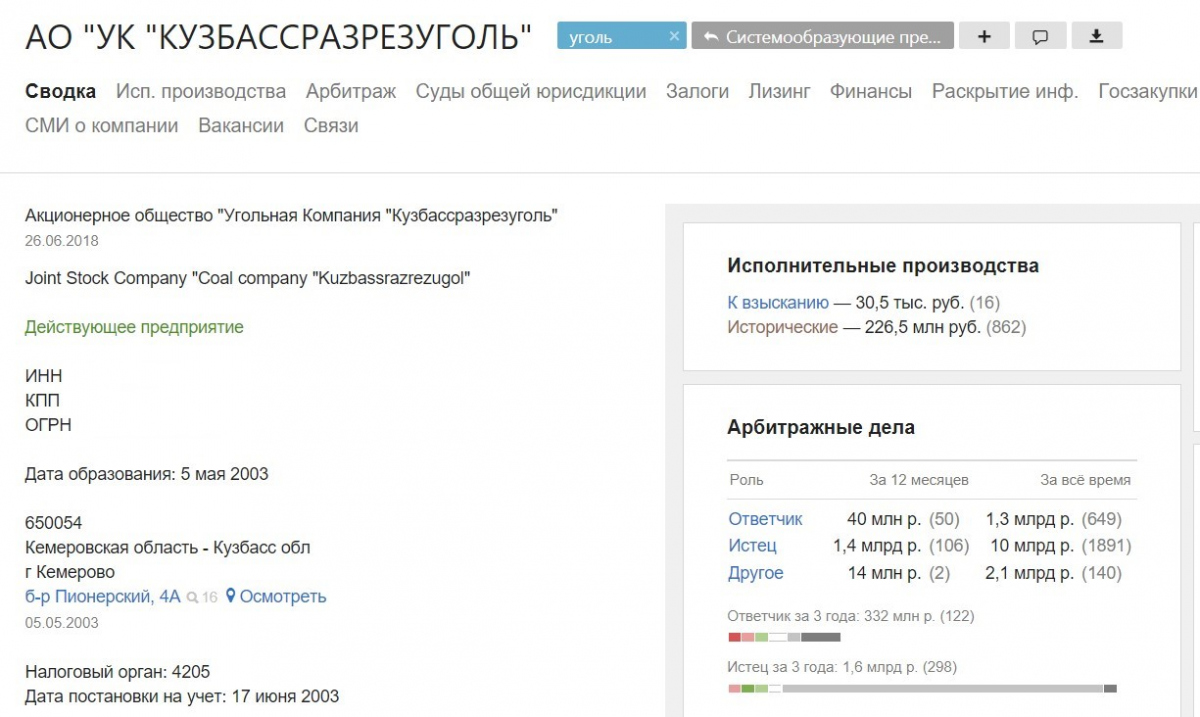Viewport: 1200px width, 717px height.
Task: Click the Осмотреть link
Action: [x=283, y=597]
